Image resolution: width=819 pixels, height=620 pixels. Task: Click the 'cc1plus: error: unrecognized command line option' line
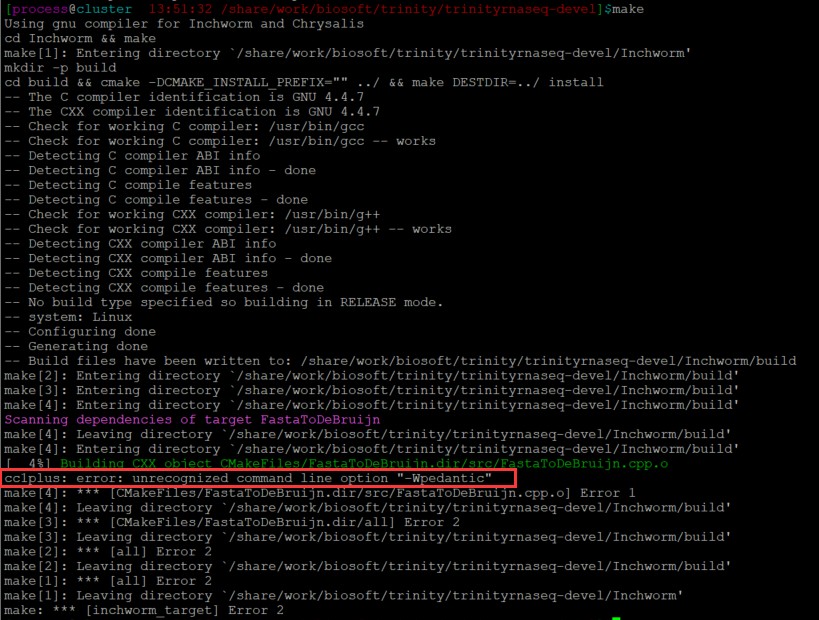pos(248,478)
